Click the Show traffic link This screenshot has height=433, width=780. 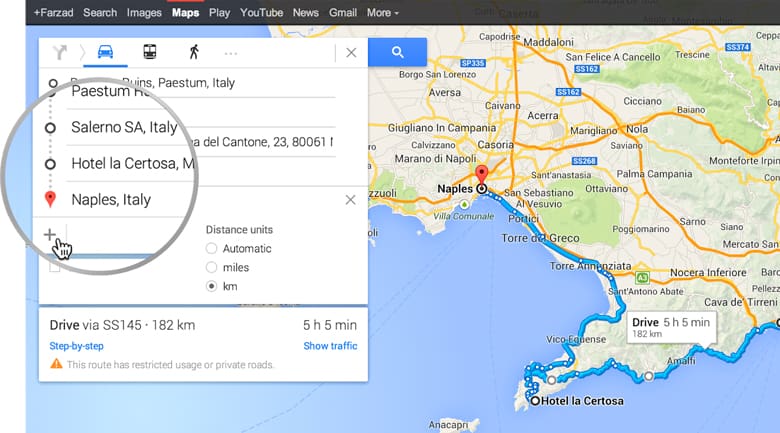point(330,346)
